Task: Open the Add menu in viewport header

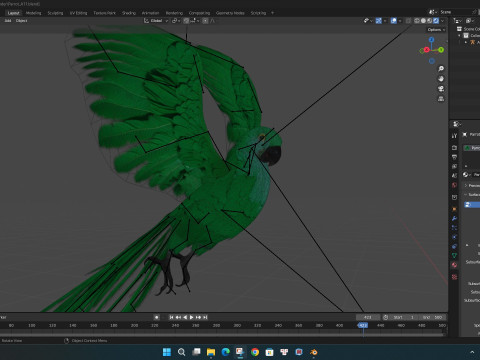Action: [x=8, y=21]
